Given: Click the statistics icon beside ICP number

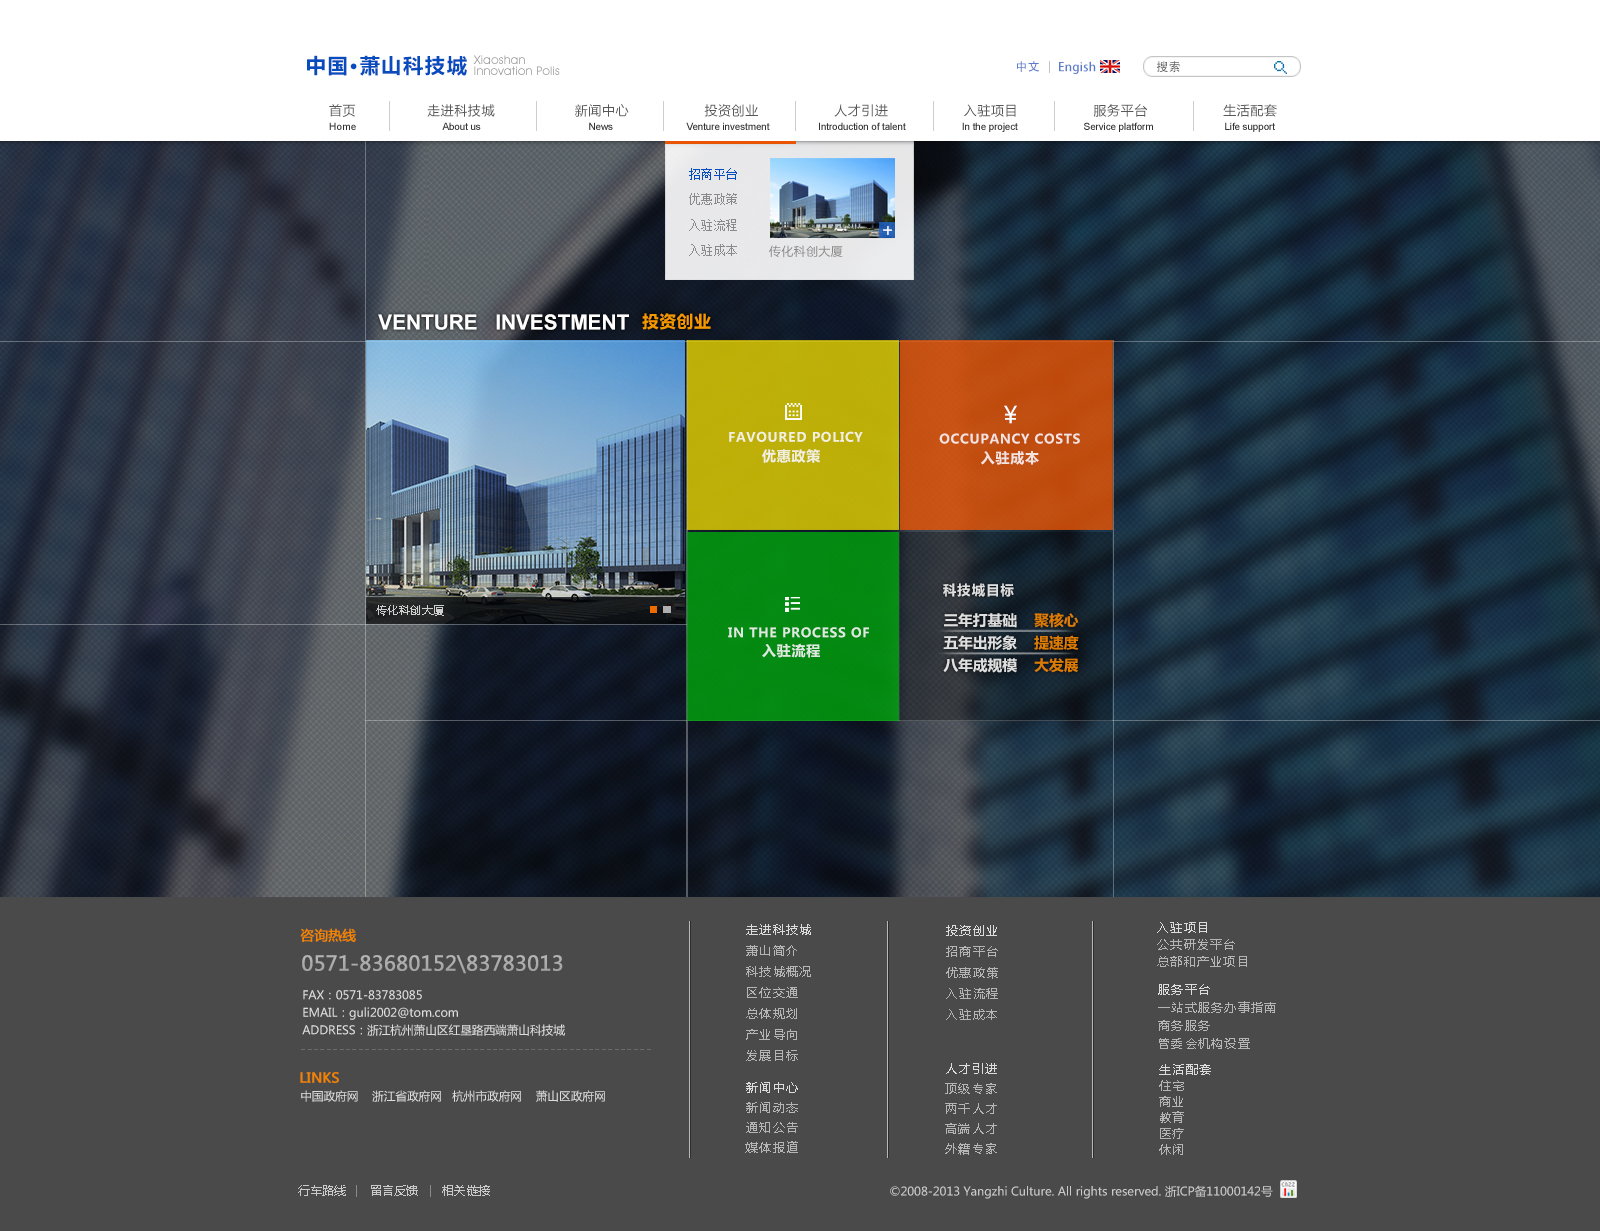Looking at the screenshot, I should pos(1288,1189).
